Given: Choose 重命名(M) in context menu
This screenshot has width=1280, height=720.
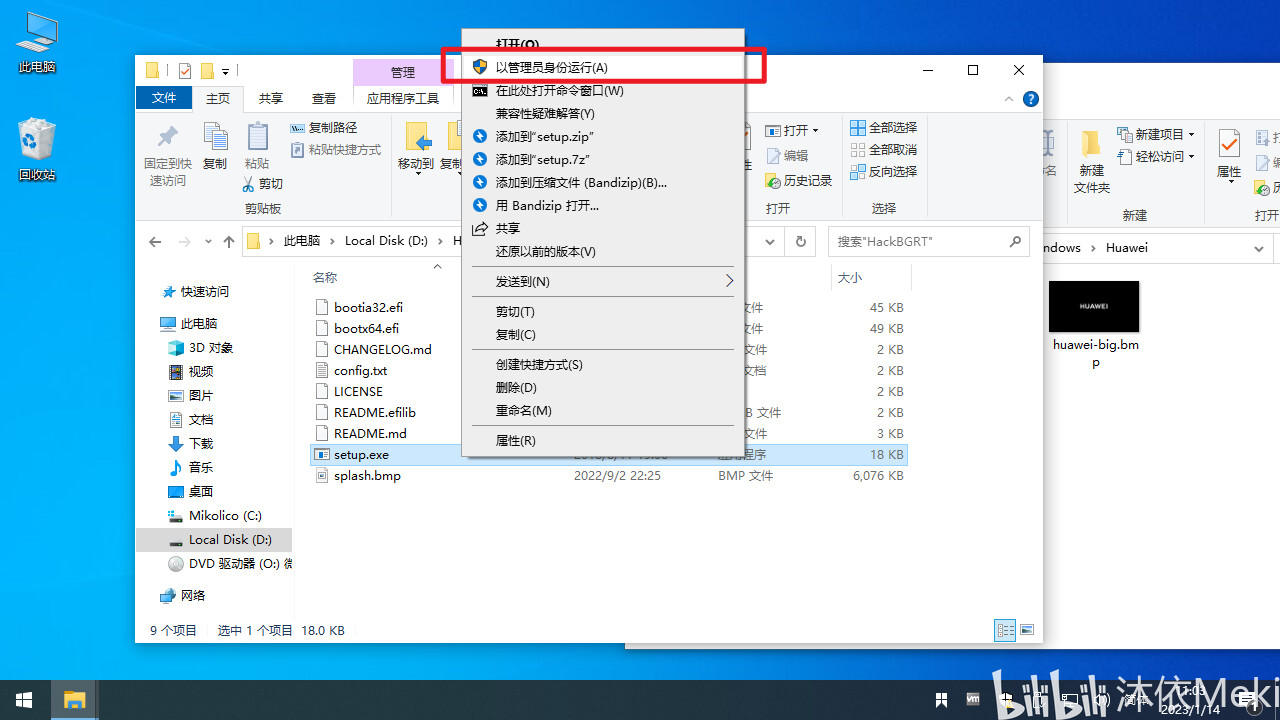Looking at the screenshot, I should tap(603, 410).
